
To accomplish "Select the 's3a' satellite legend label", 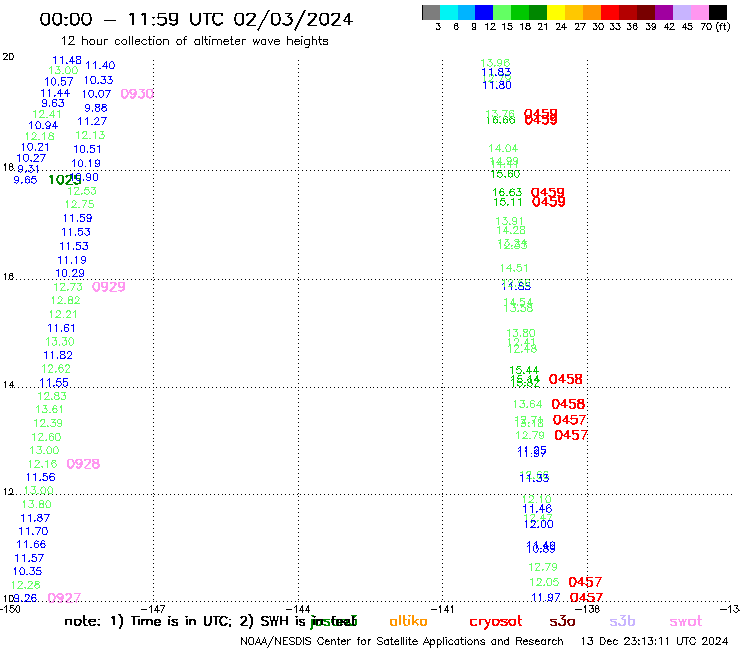I will [x=562, y=621].
